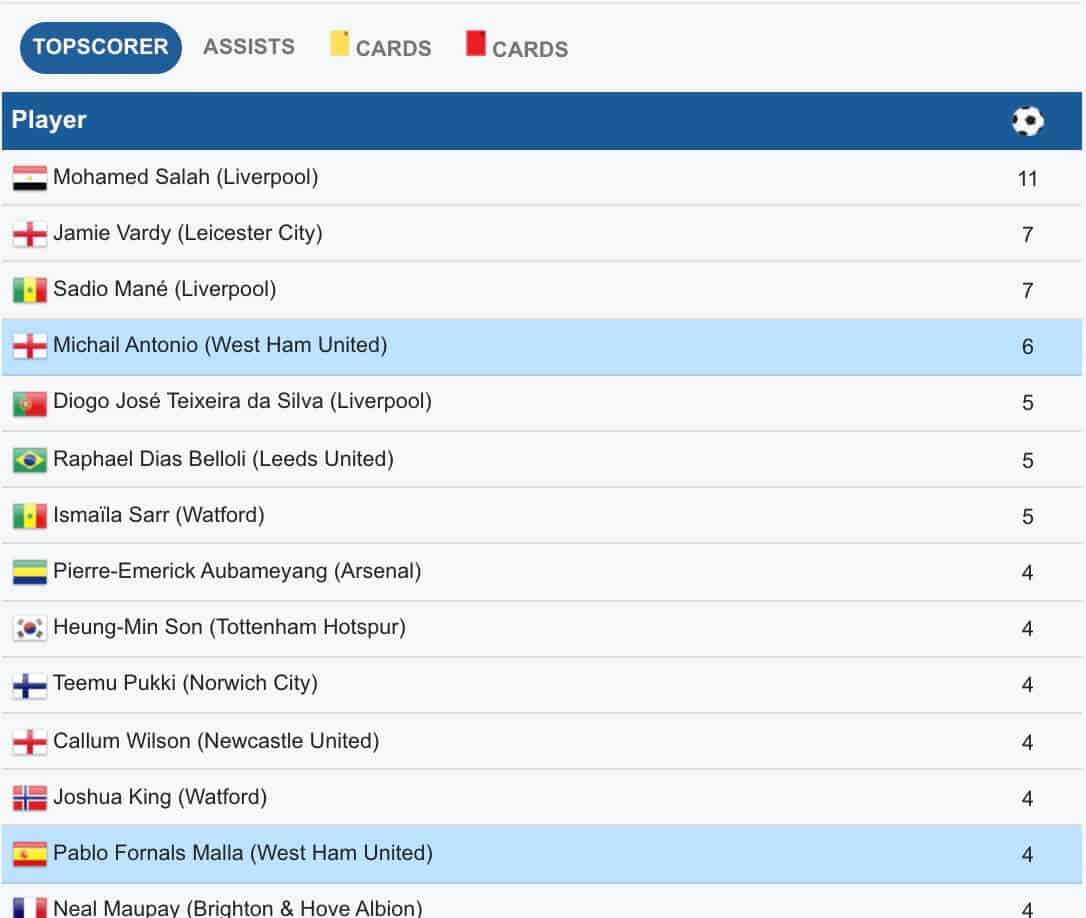1086x918 pixels.
Task: Click the South Korea flag beside Heung-Min Son
Action: pos(30,628)
